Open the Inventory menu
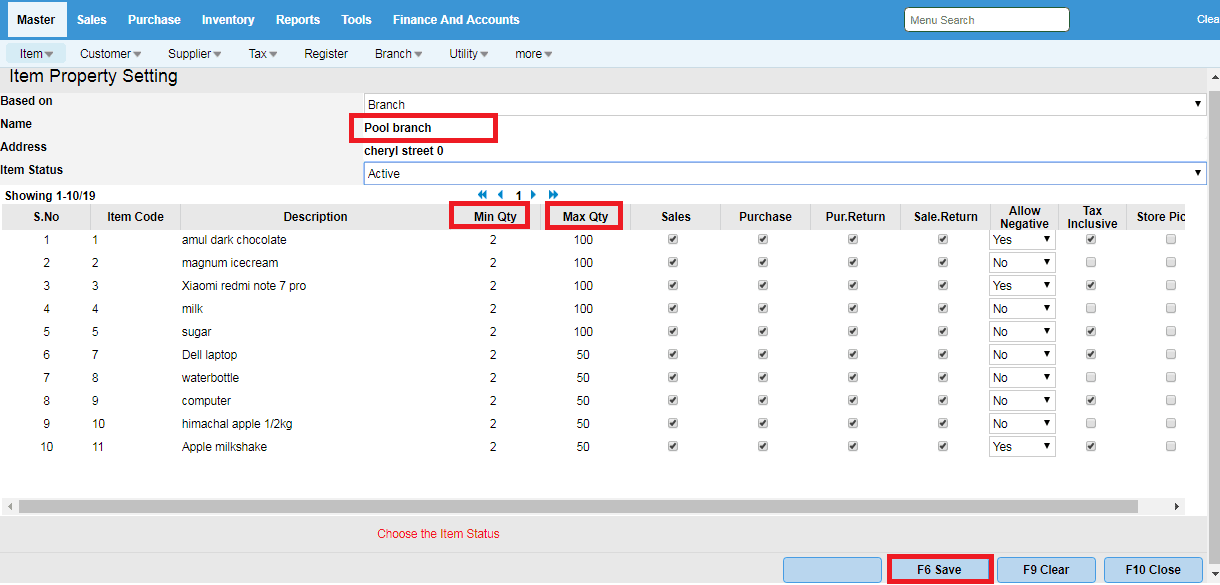 tap(228, 20)
